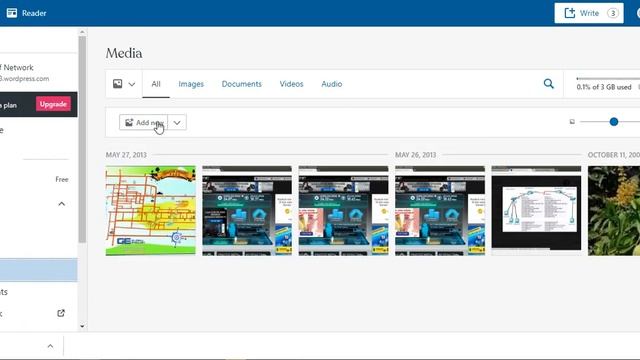Click the Free plan label in sidebar
The image size is (640, 360).
(62, 179)
